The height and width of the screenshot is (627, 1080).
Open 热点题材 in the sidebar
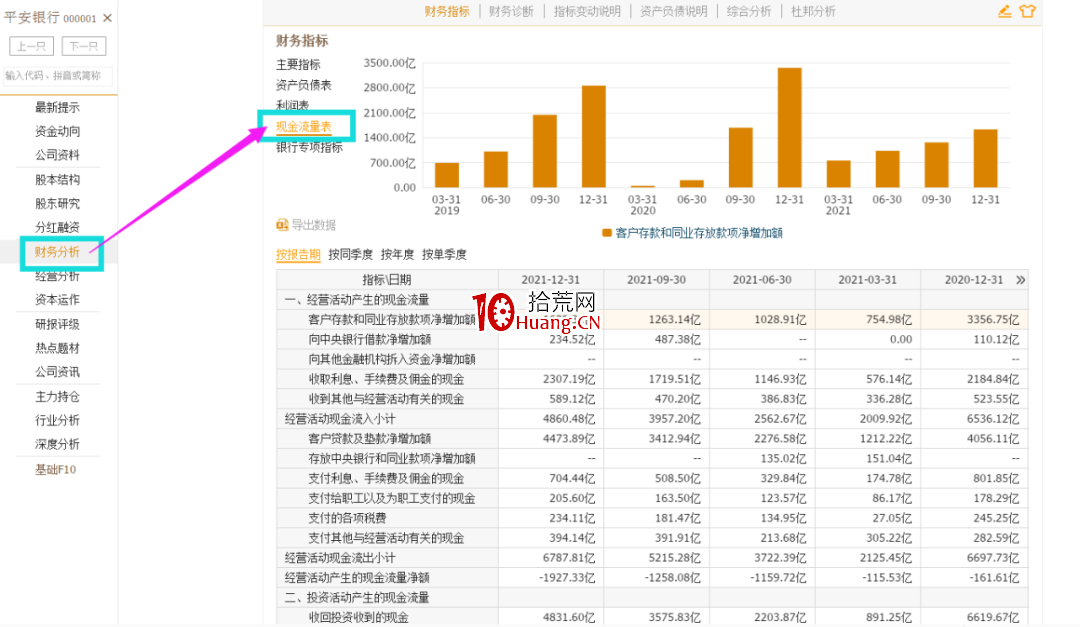[57, 349]
